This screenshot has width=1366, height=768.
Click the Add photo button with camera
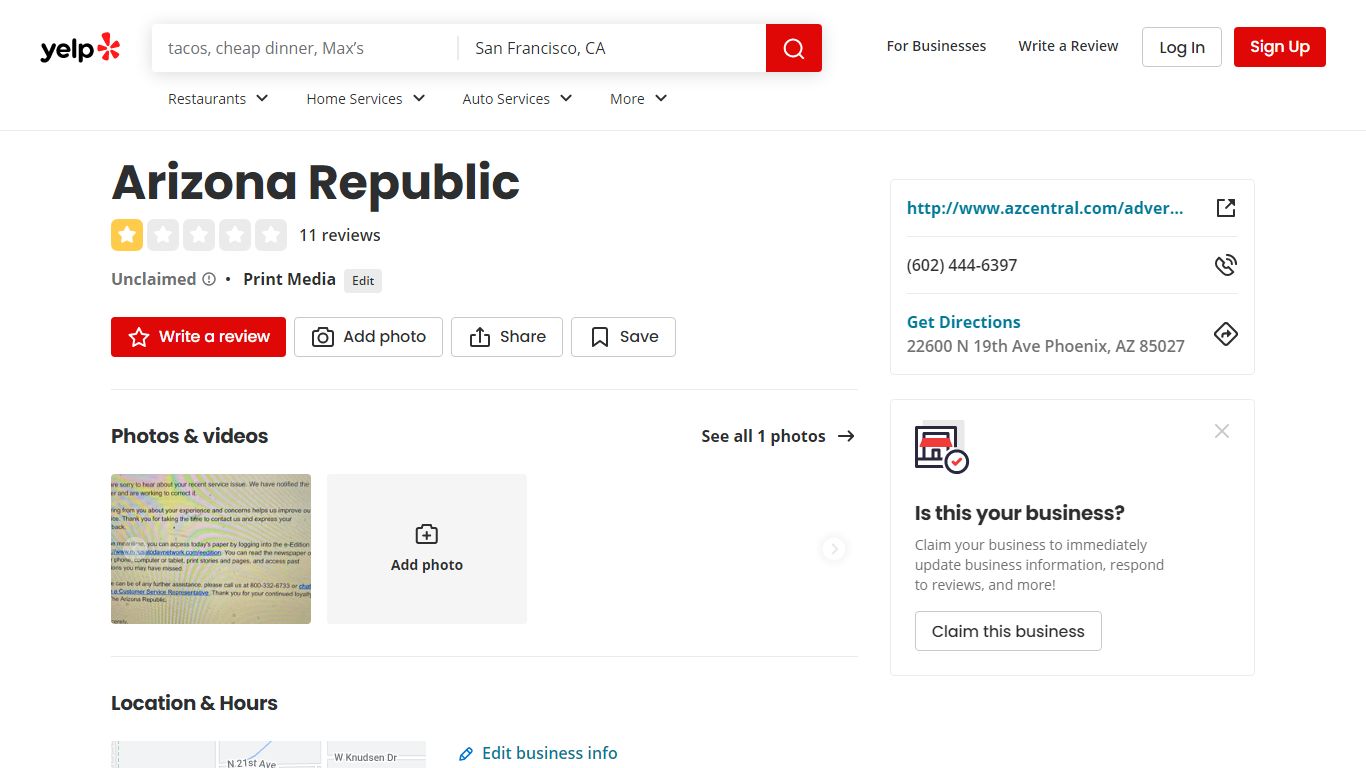pos(368,337)
